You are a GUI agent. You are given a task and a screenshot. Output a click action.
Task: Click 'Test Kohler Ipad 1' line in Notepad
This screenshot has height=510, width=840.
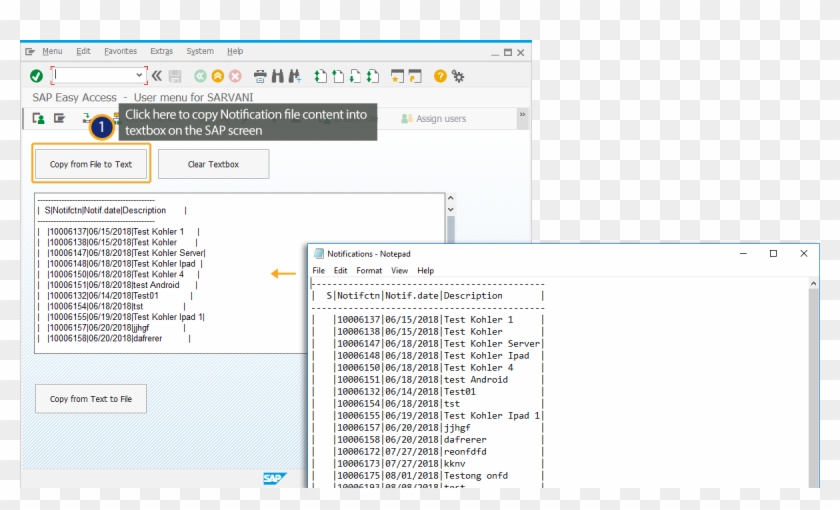[428, 416]
